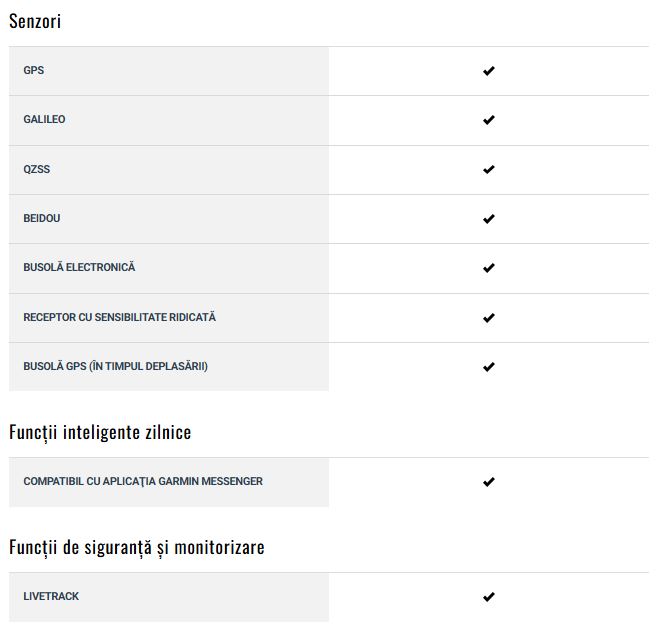The image size is (658, 639).
Task: Click BUSOLĂ GPS (ÎN TIMPUL DEPLASĂRII) label
Action: coord(115,366)
